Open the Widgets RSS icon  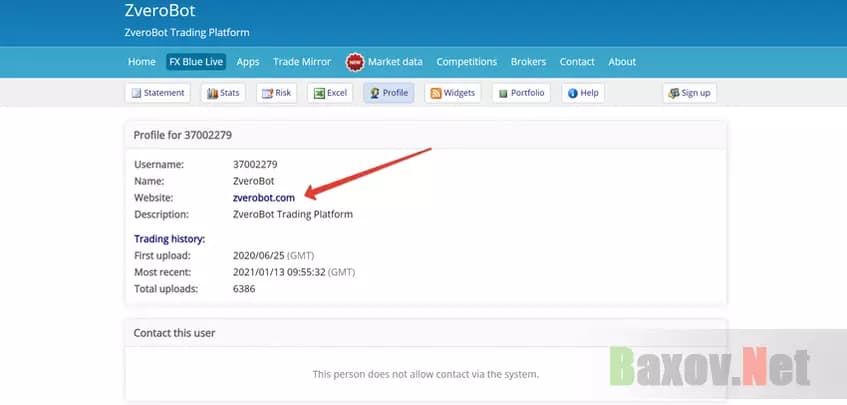435,93
